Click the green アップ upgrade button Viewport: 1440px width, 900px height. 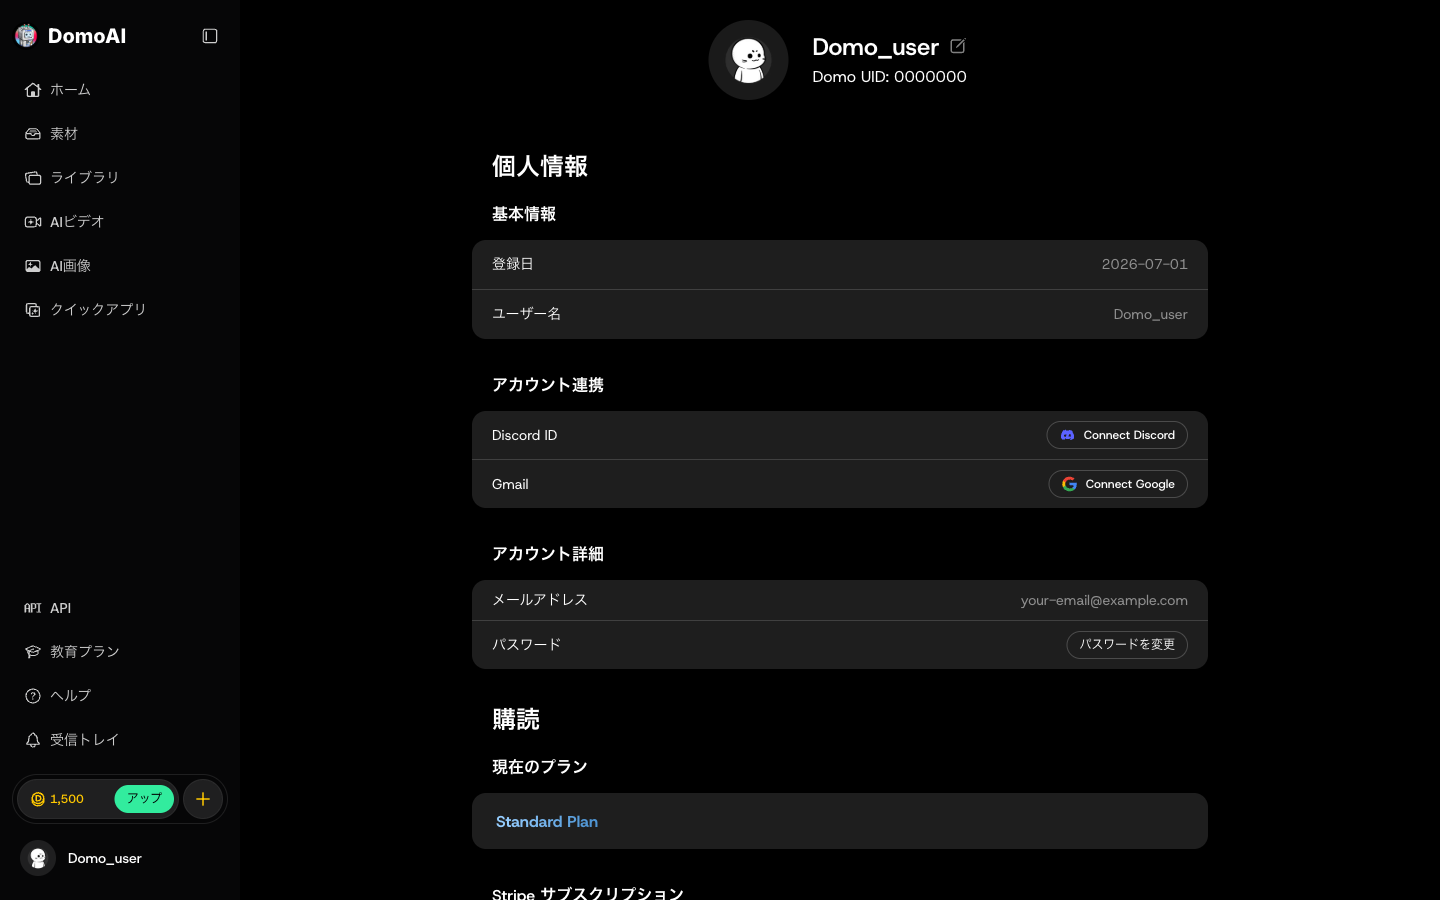click(144, 799)
